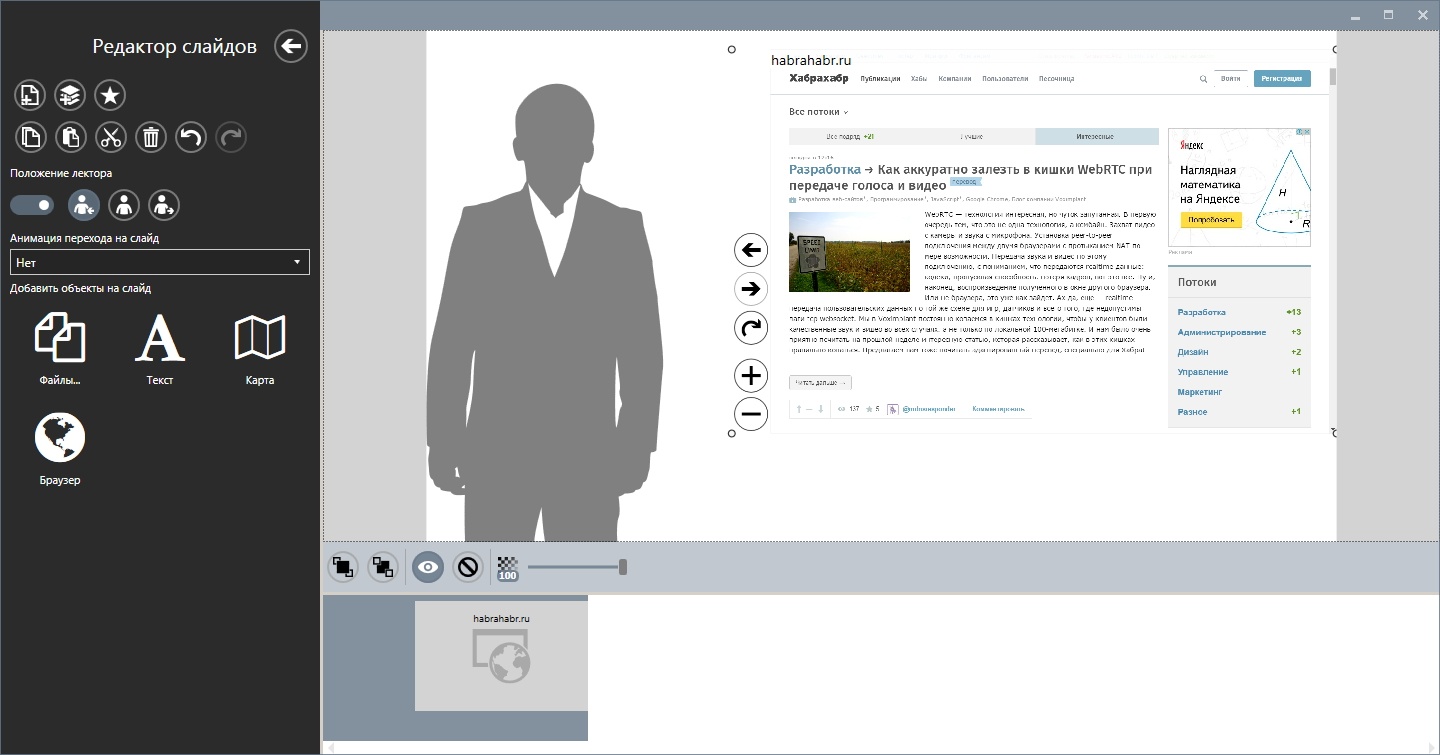Paste from clipboard icon
The width and height of the screenshot is (1440, 755).
pyautogui.click(x=70, y=136)
